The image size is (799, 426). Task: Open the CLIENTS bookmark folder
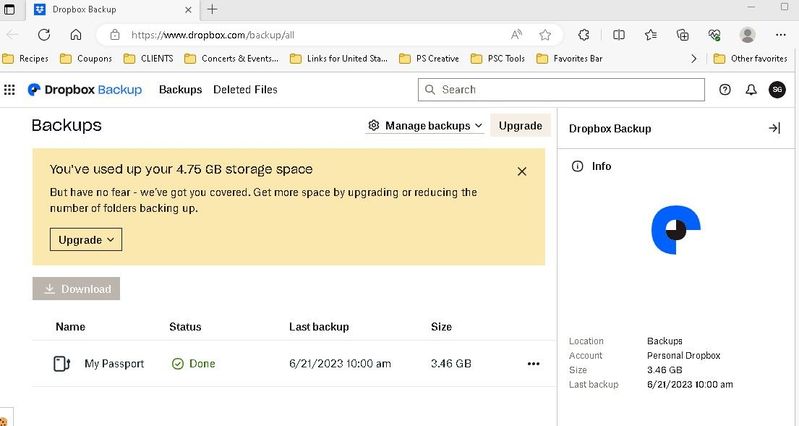(x=148, y=59)
